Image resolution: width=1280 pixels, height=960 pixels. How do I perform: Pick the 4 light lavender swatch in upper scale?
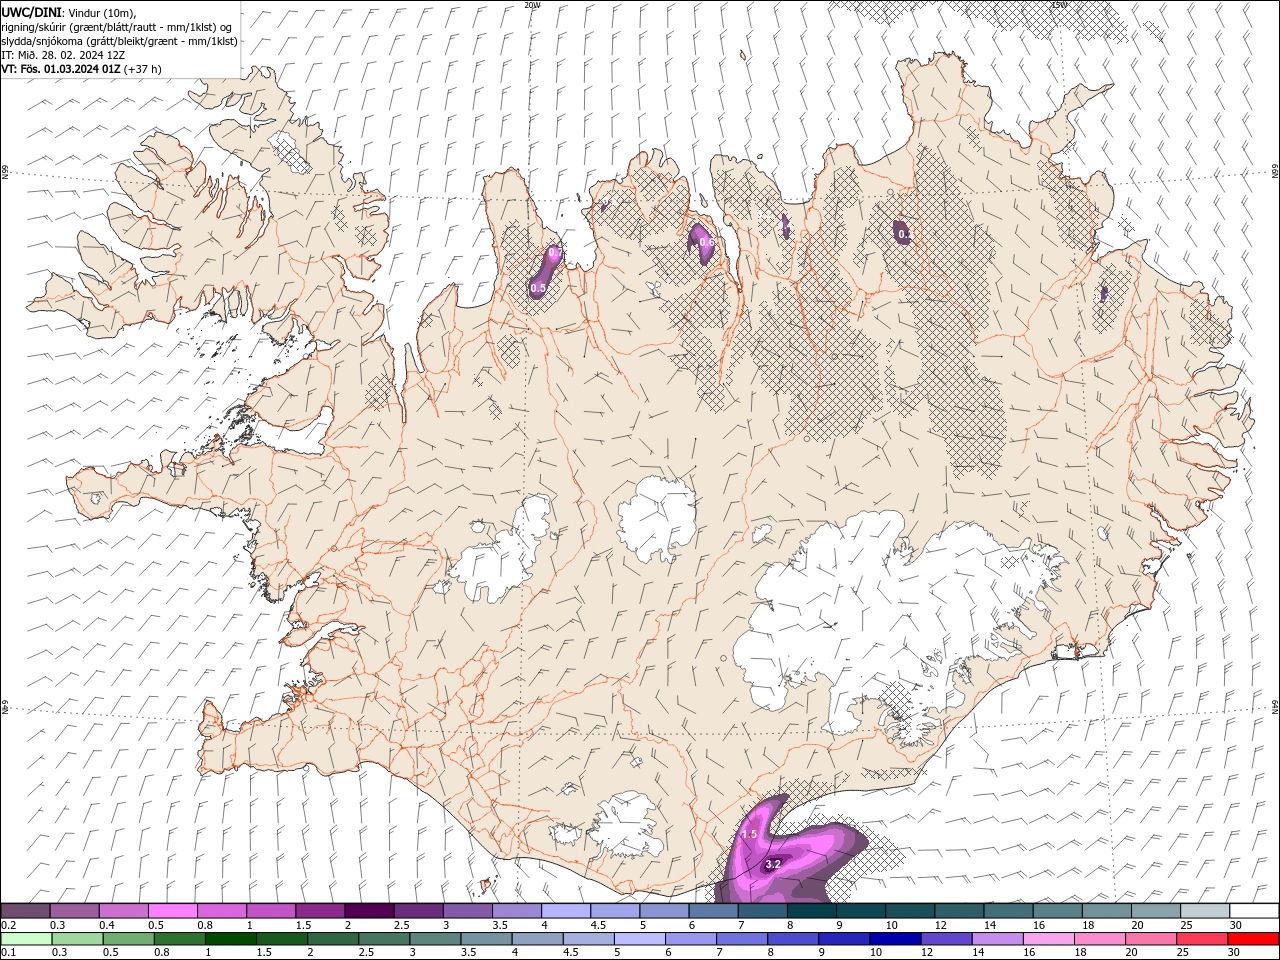(565, 911)
